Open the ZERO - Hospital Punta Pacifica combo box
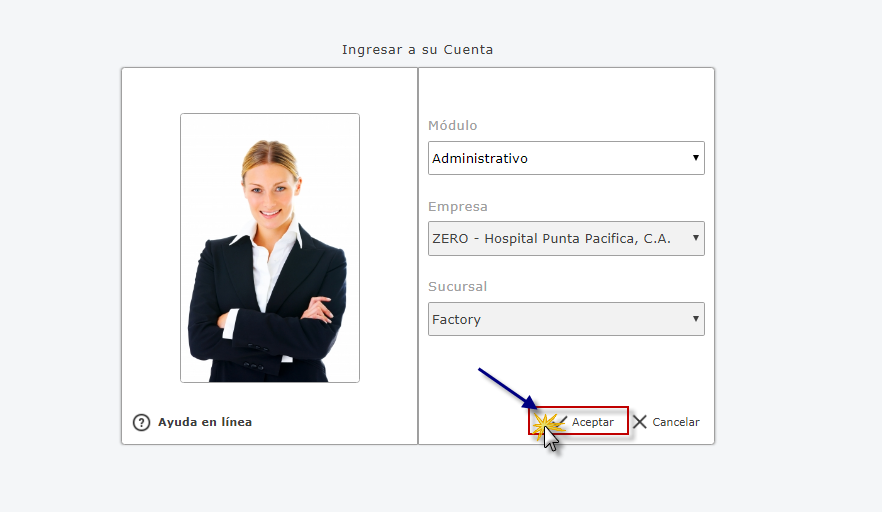Screen dimensions: 882x512 pos(566,239)
